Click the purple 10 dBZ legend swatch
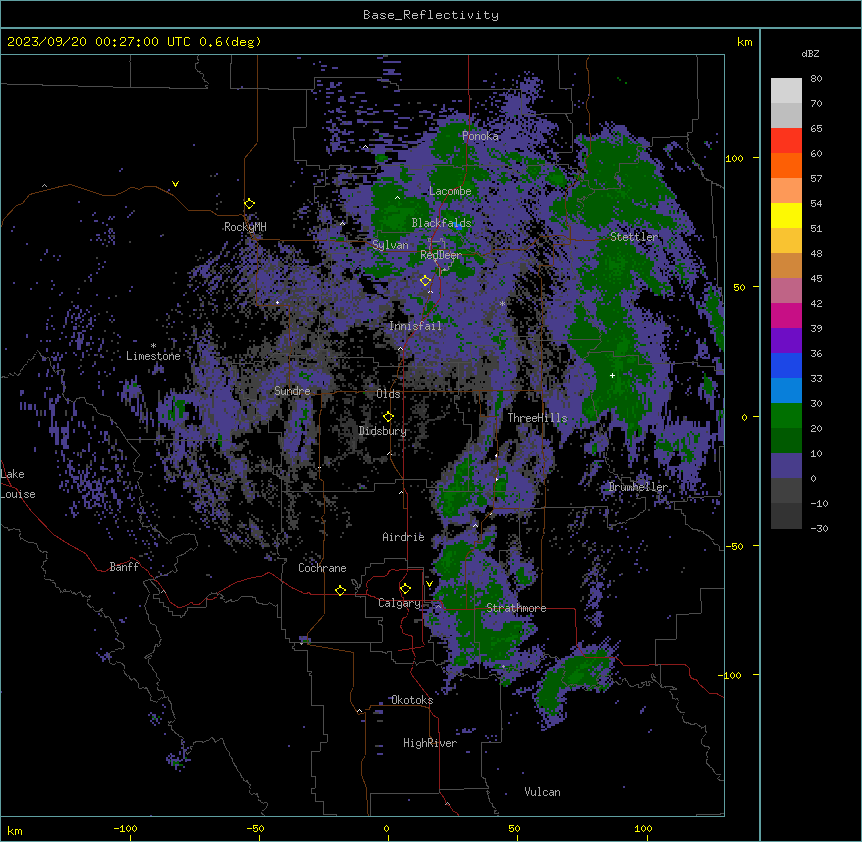The height and width of the screenshot is (842, 862). 786,466
